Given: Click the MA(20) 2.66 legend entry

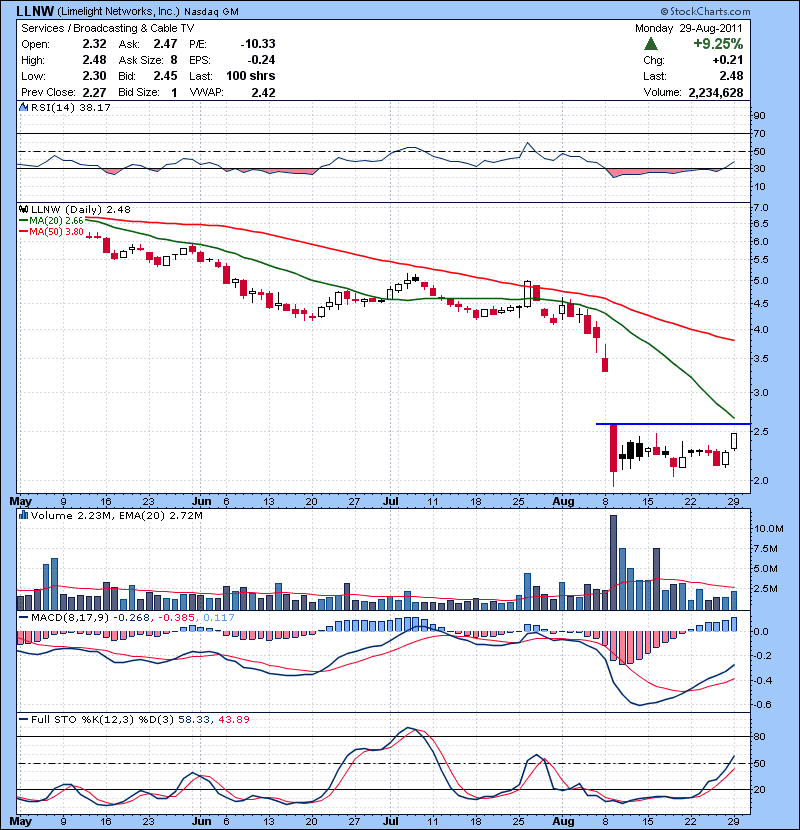Looking at the screenshot, I should click(x=51, y=220).
